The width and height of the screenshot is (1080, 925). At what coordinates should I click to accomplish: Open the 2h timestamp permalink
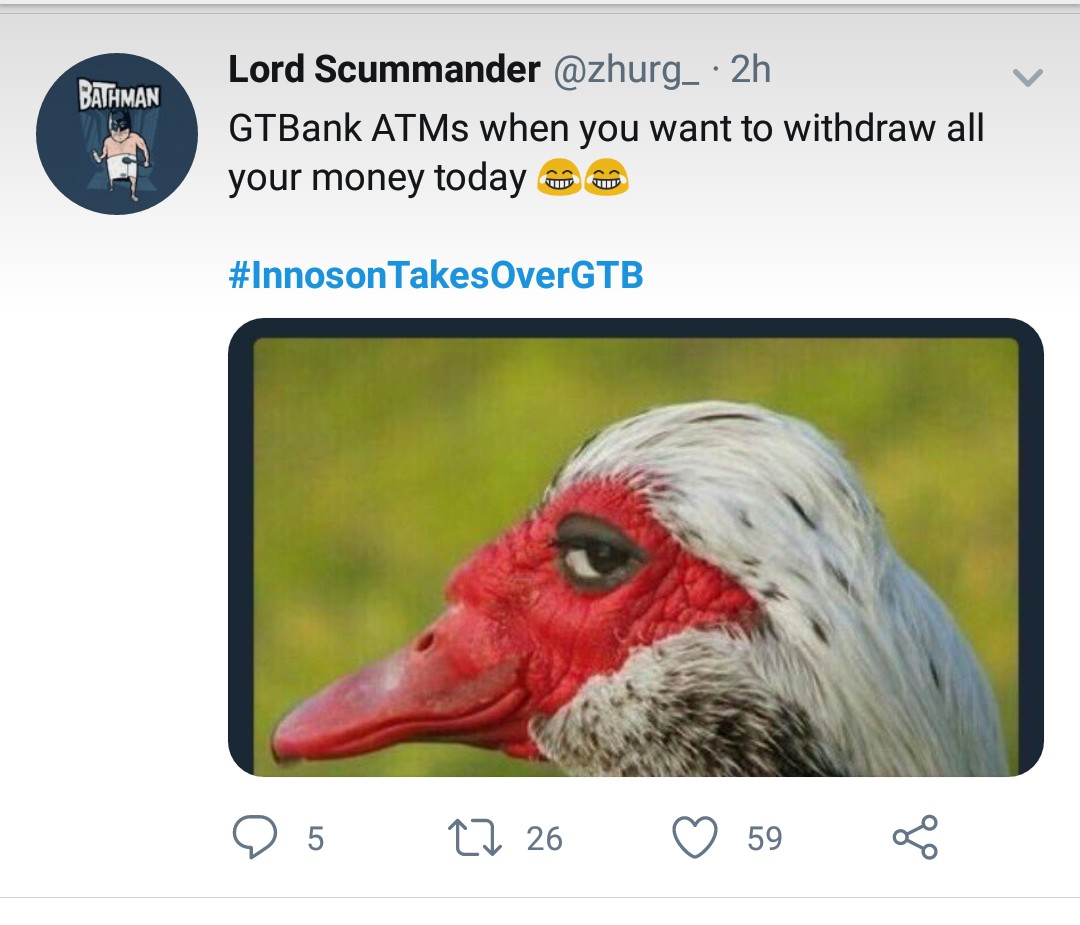pyautogui.click(x=750, y=70)
